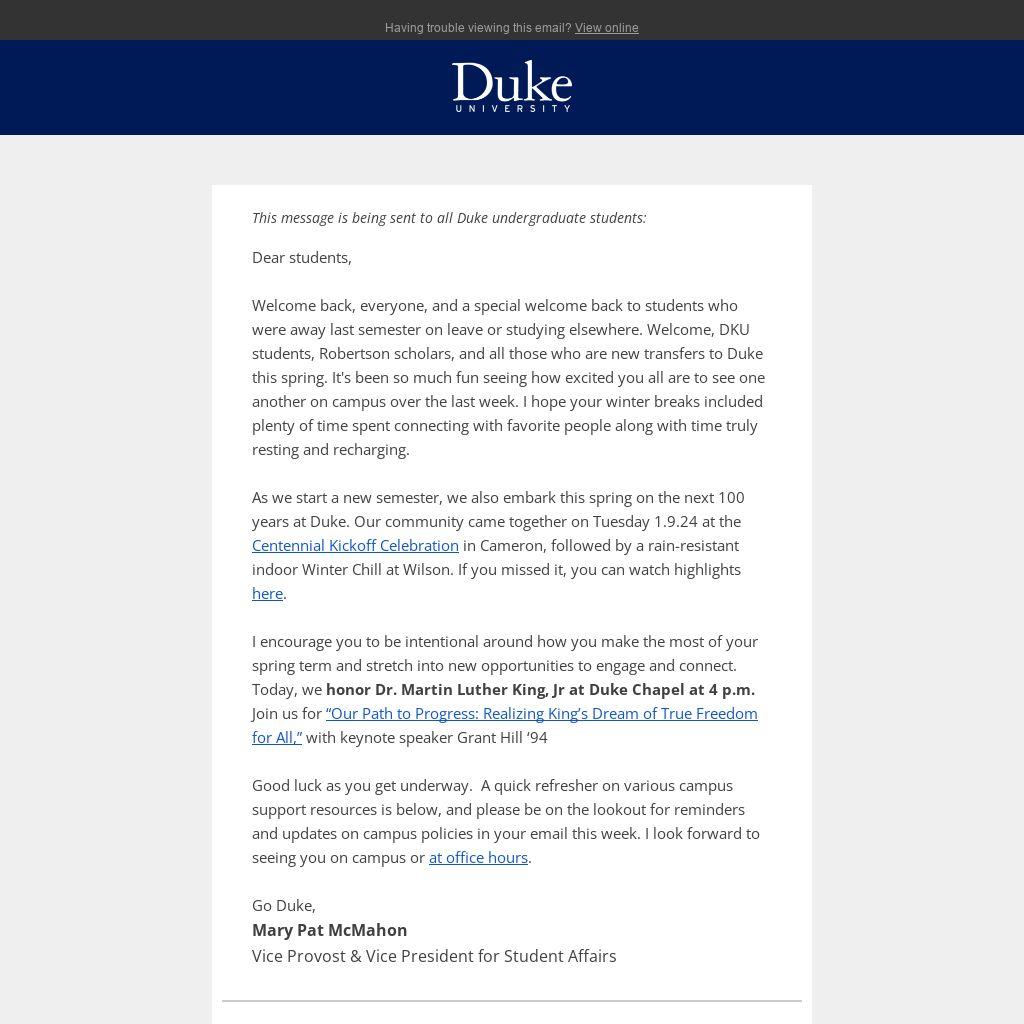Open the View online link

(x=606, y=28)
